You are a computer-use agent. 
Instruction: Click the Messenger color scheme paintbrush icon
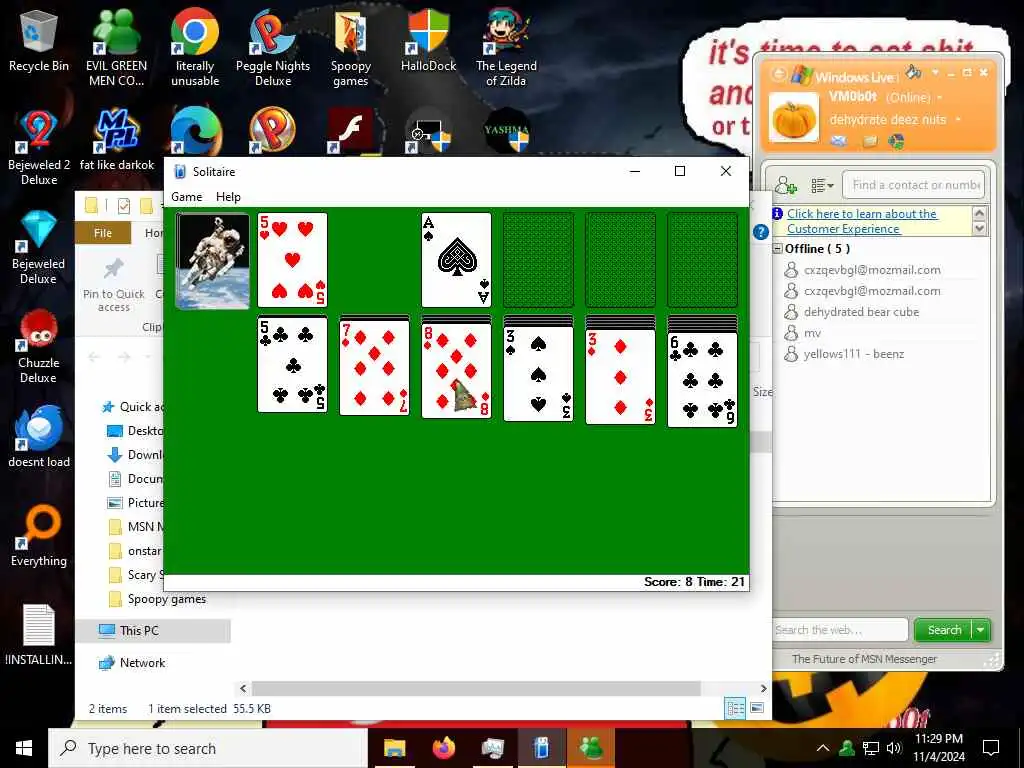(x=914, y=72)
